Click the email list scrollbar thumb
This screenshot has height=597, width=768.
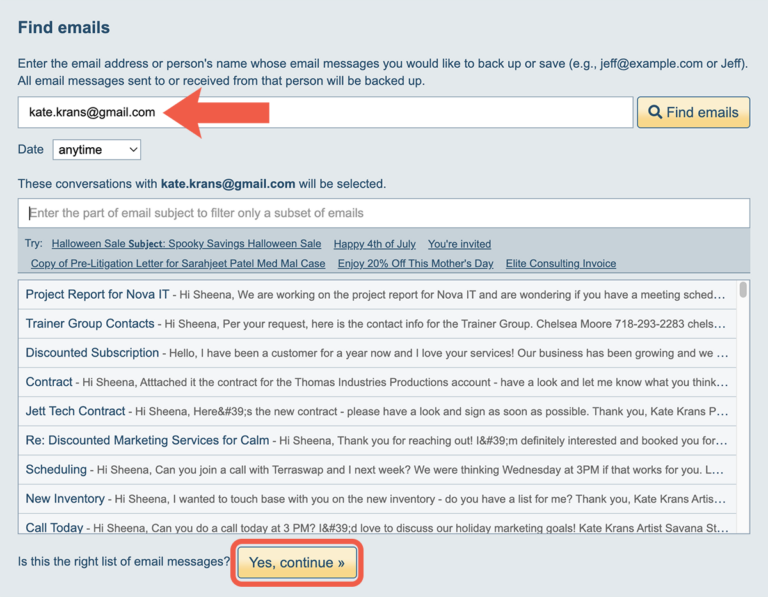(x=743, y=289)
